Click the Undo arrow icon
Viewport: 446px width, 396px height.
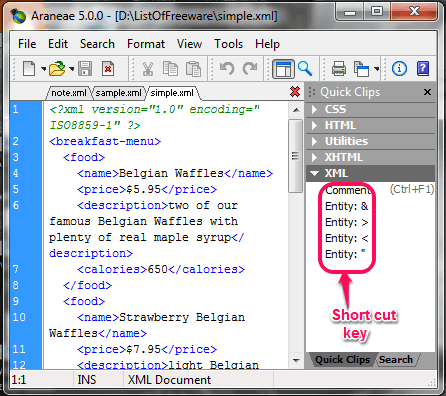tap(227, 68)
